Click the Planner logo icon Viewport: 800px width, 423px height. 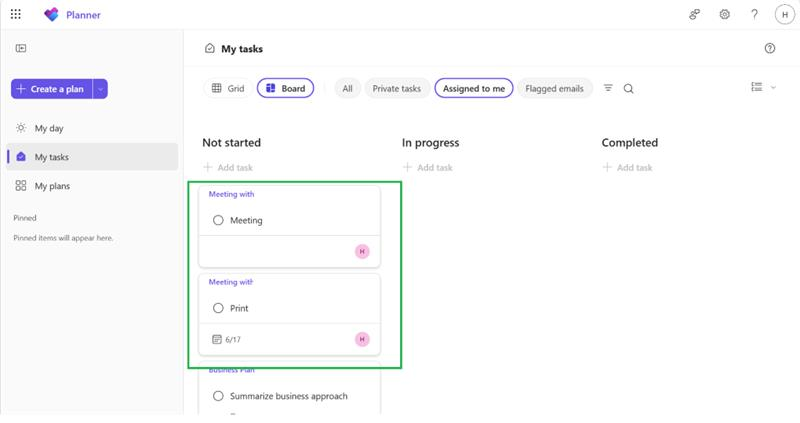(x=51, y=15)
